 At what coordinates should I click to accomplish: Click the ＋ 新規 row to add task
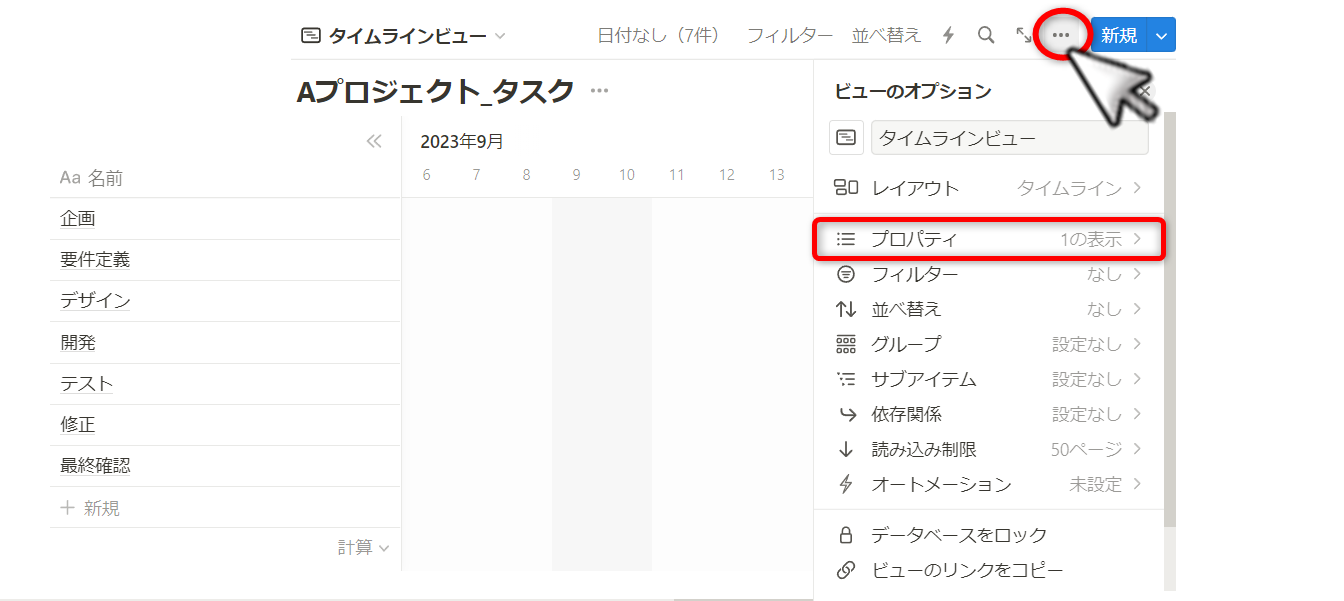pos(91,508)
